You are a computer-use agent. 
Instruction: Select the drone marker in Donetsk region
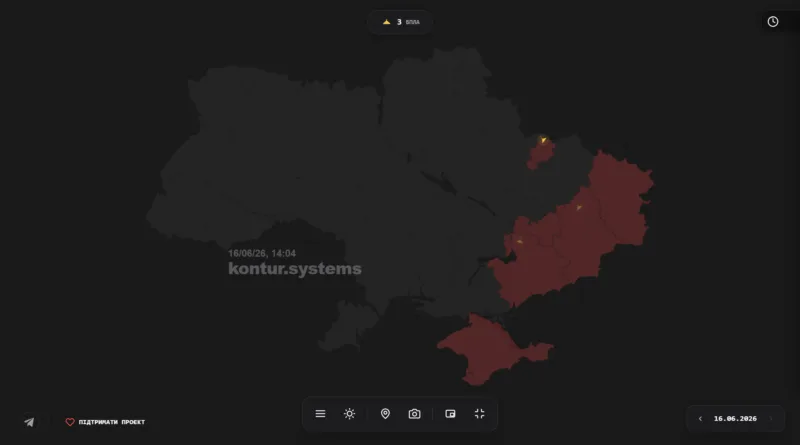579,208
